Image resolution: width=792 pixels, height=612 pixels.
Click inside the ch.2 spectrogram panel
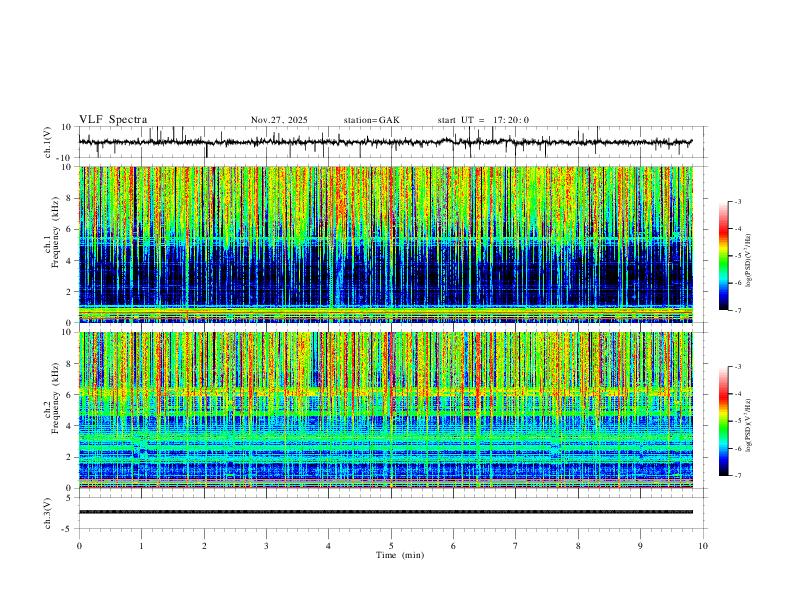(x=385, y=410)
